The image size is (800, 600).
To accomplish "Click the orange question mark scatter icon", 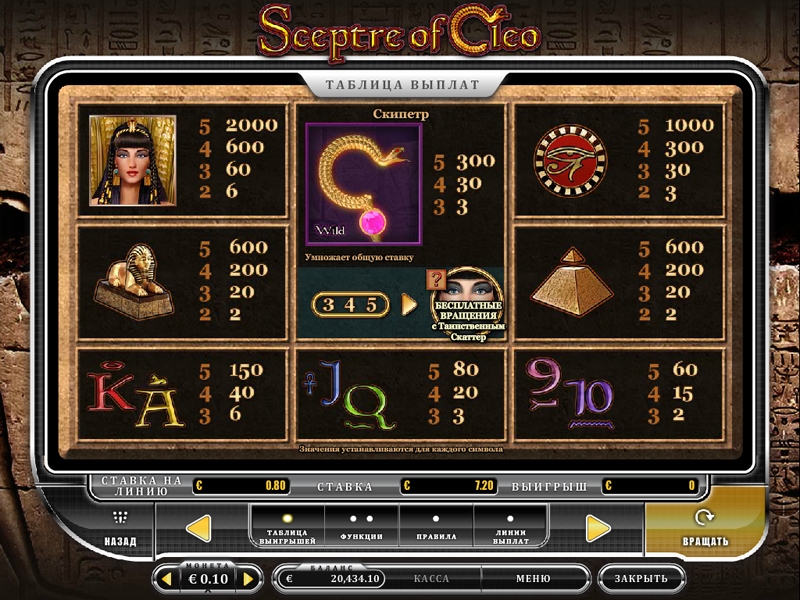I will [435, 280].
